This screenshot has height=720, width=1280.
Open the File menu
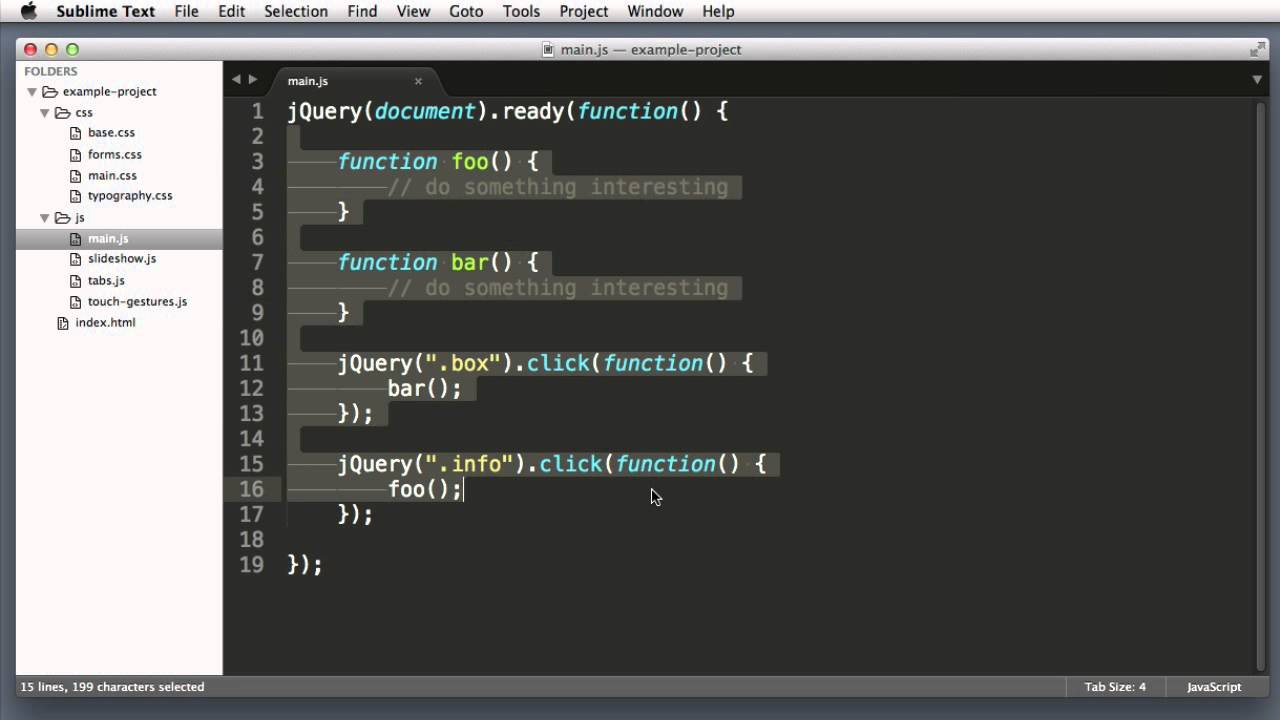tap(186, 12)
